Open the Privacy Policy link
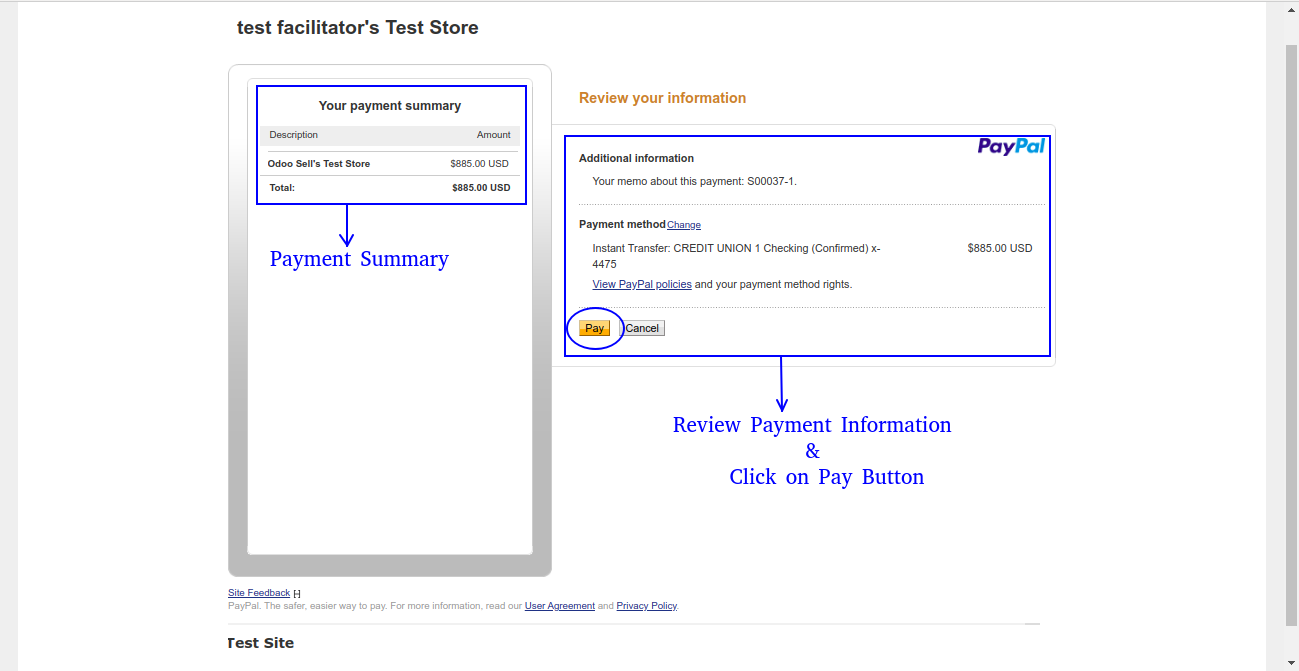This screenshot has width=1299, height=671. coord(647,606)
